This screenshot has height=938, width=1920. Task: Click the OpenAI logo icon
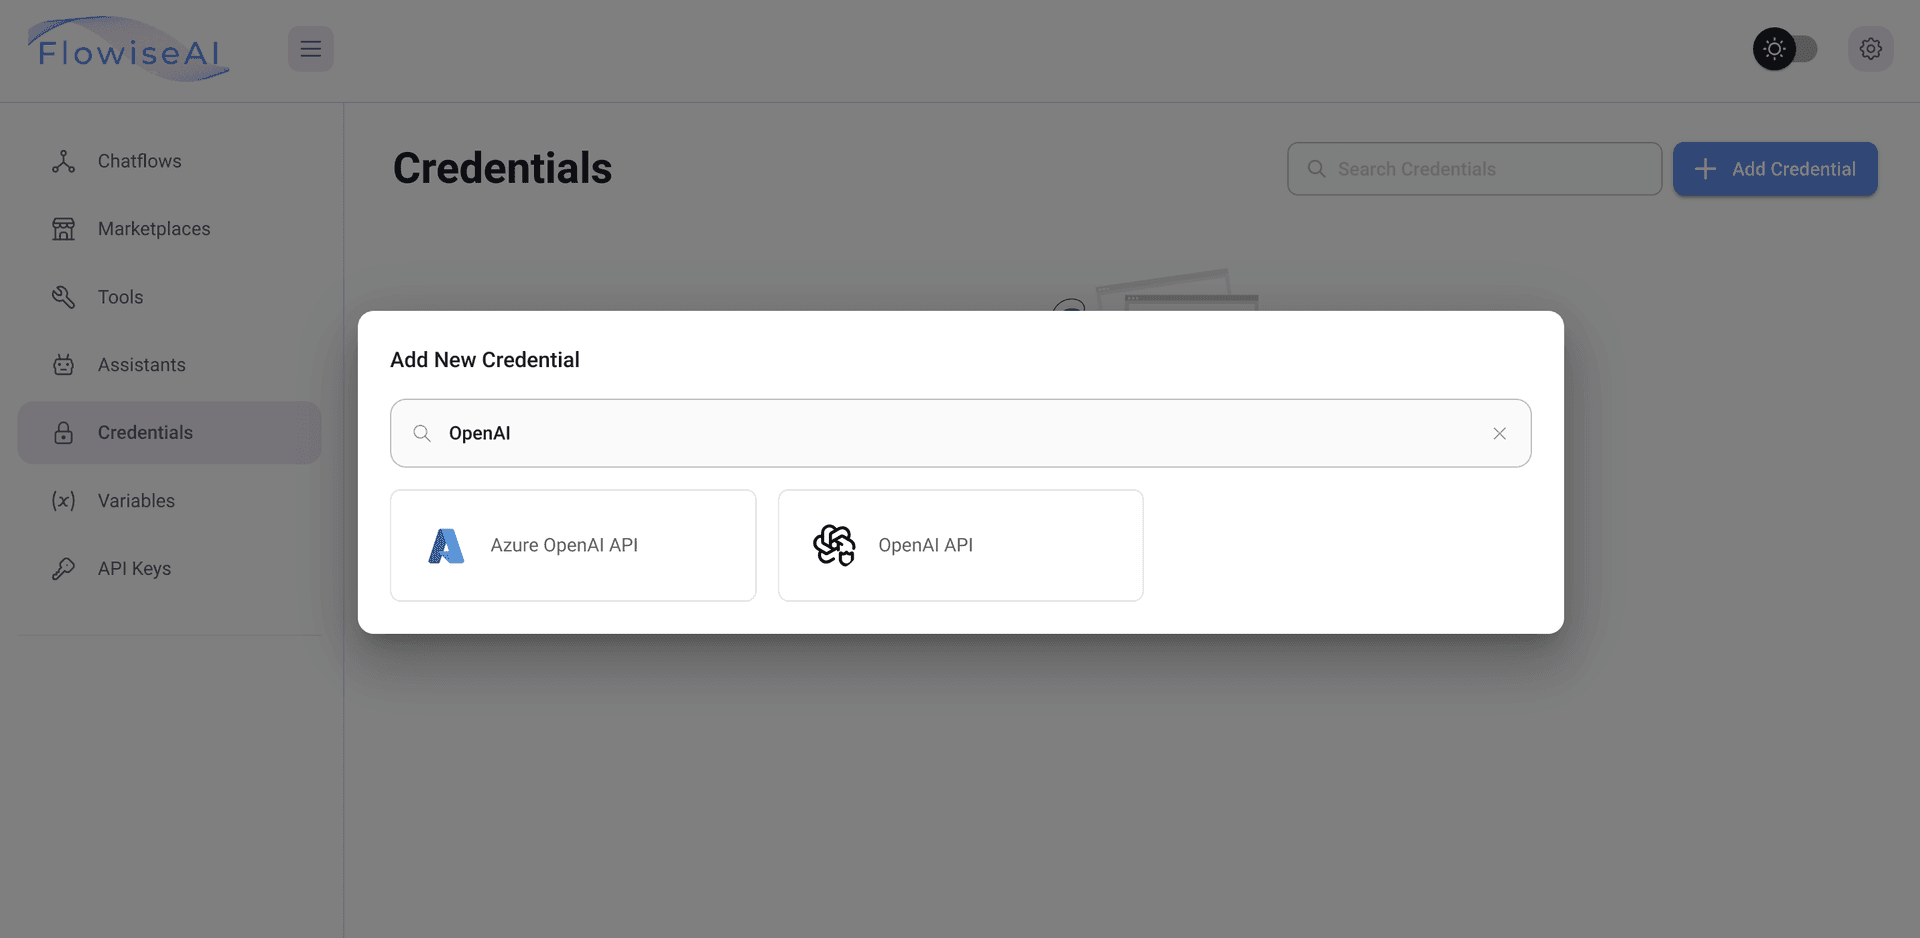coord(834,545)
